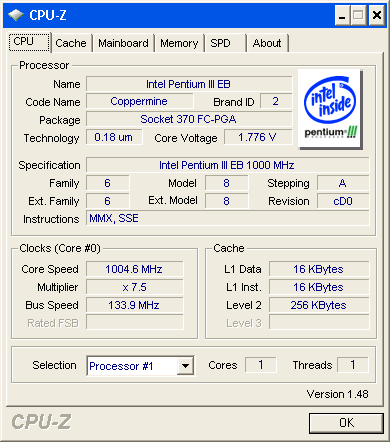Screen dimensions: 390x442
Task: Click the disabled maximize button
Action: [x=359, y=15]
